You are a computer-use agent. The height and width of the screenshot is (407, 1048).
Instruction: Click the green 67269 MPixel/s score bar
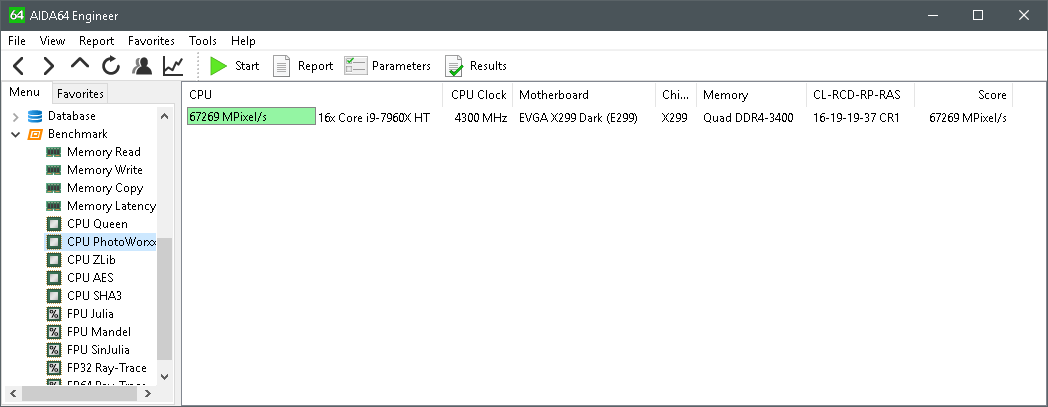tap(251, 117)
